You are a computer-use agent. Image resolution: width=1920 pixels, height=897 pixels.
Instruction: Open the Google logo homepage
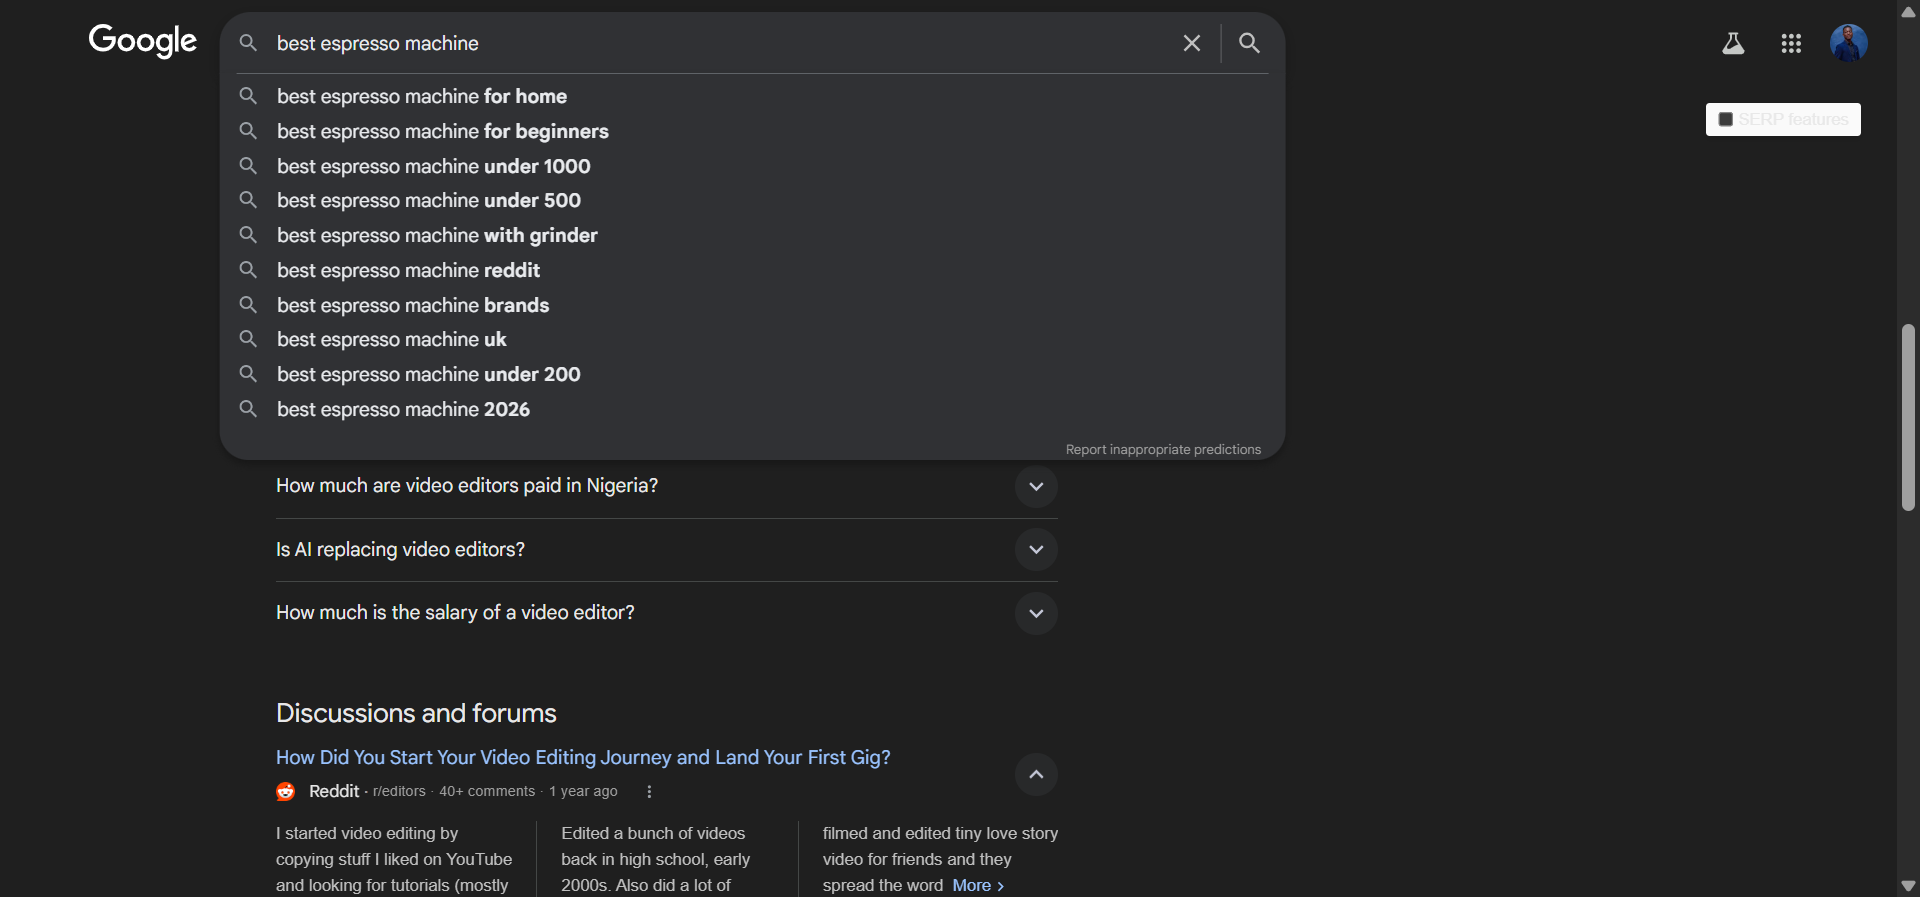pos(143,41)
